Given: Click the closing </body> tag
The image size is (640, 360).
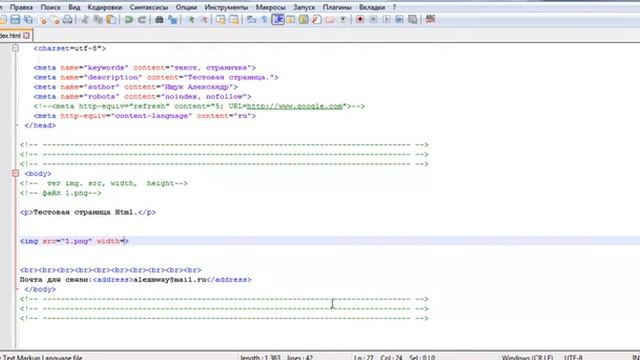Looking at the screenshot, I should [x=40, y=289].
